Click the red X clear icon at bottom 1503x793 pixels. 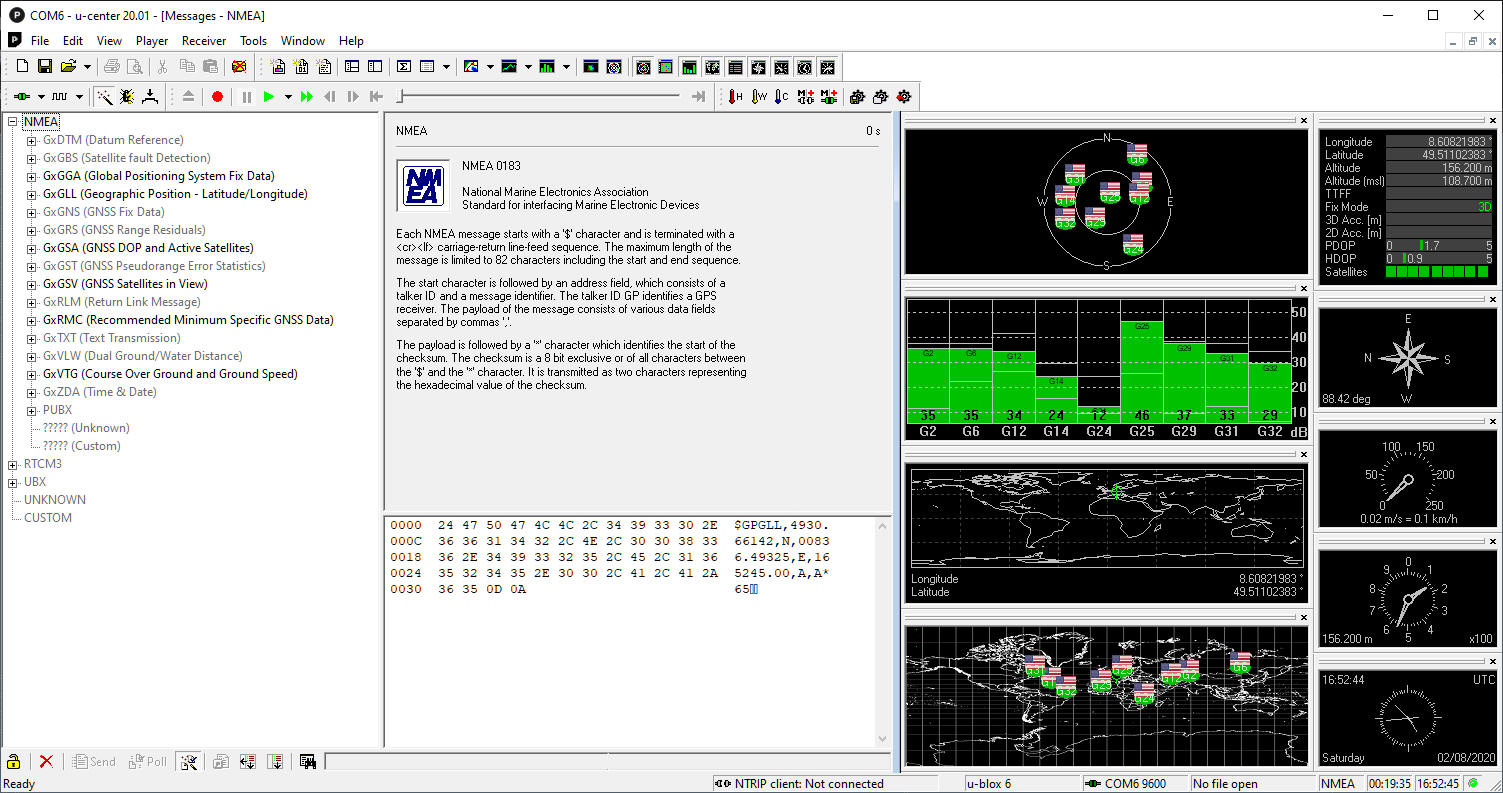pos(46,762)
